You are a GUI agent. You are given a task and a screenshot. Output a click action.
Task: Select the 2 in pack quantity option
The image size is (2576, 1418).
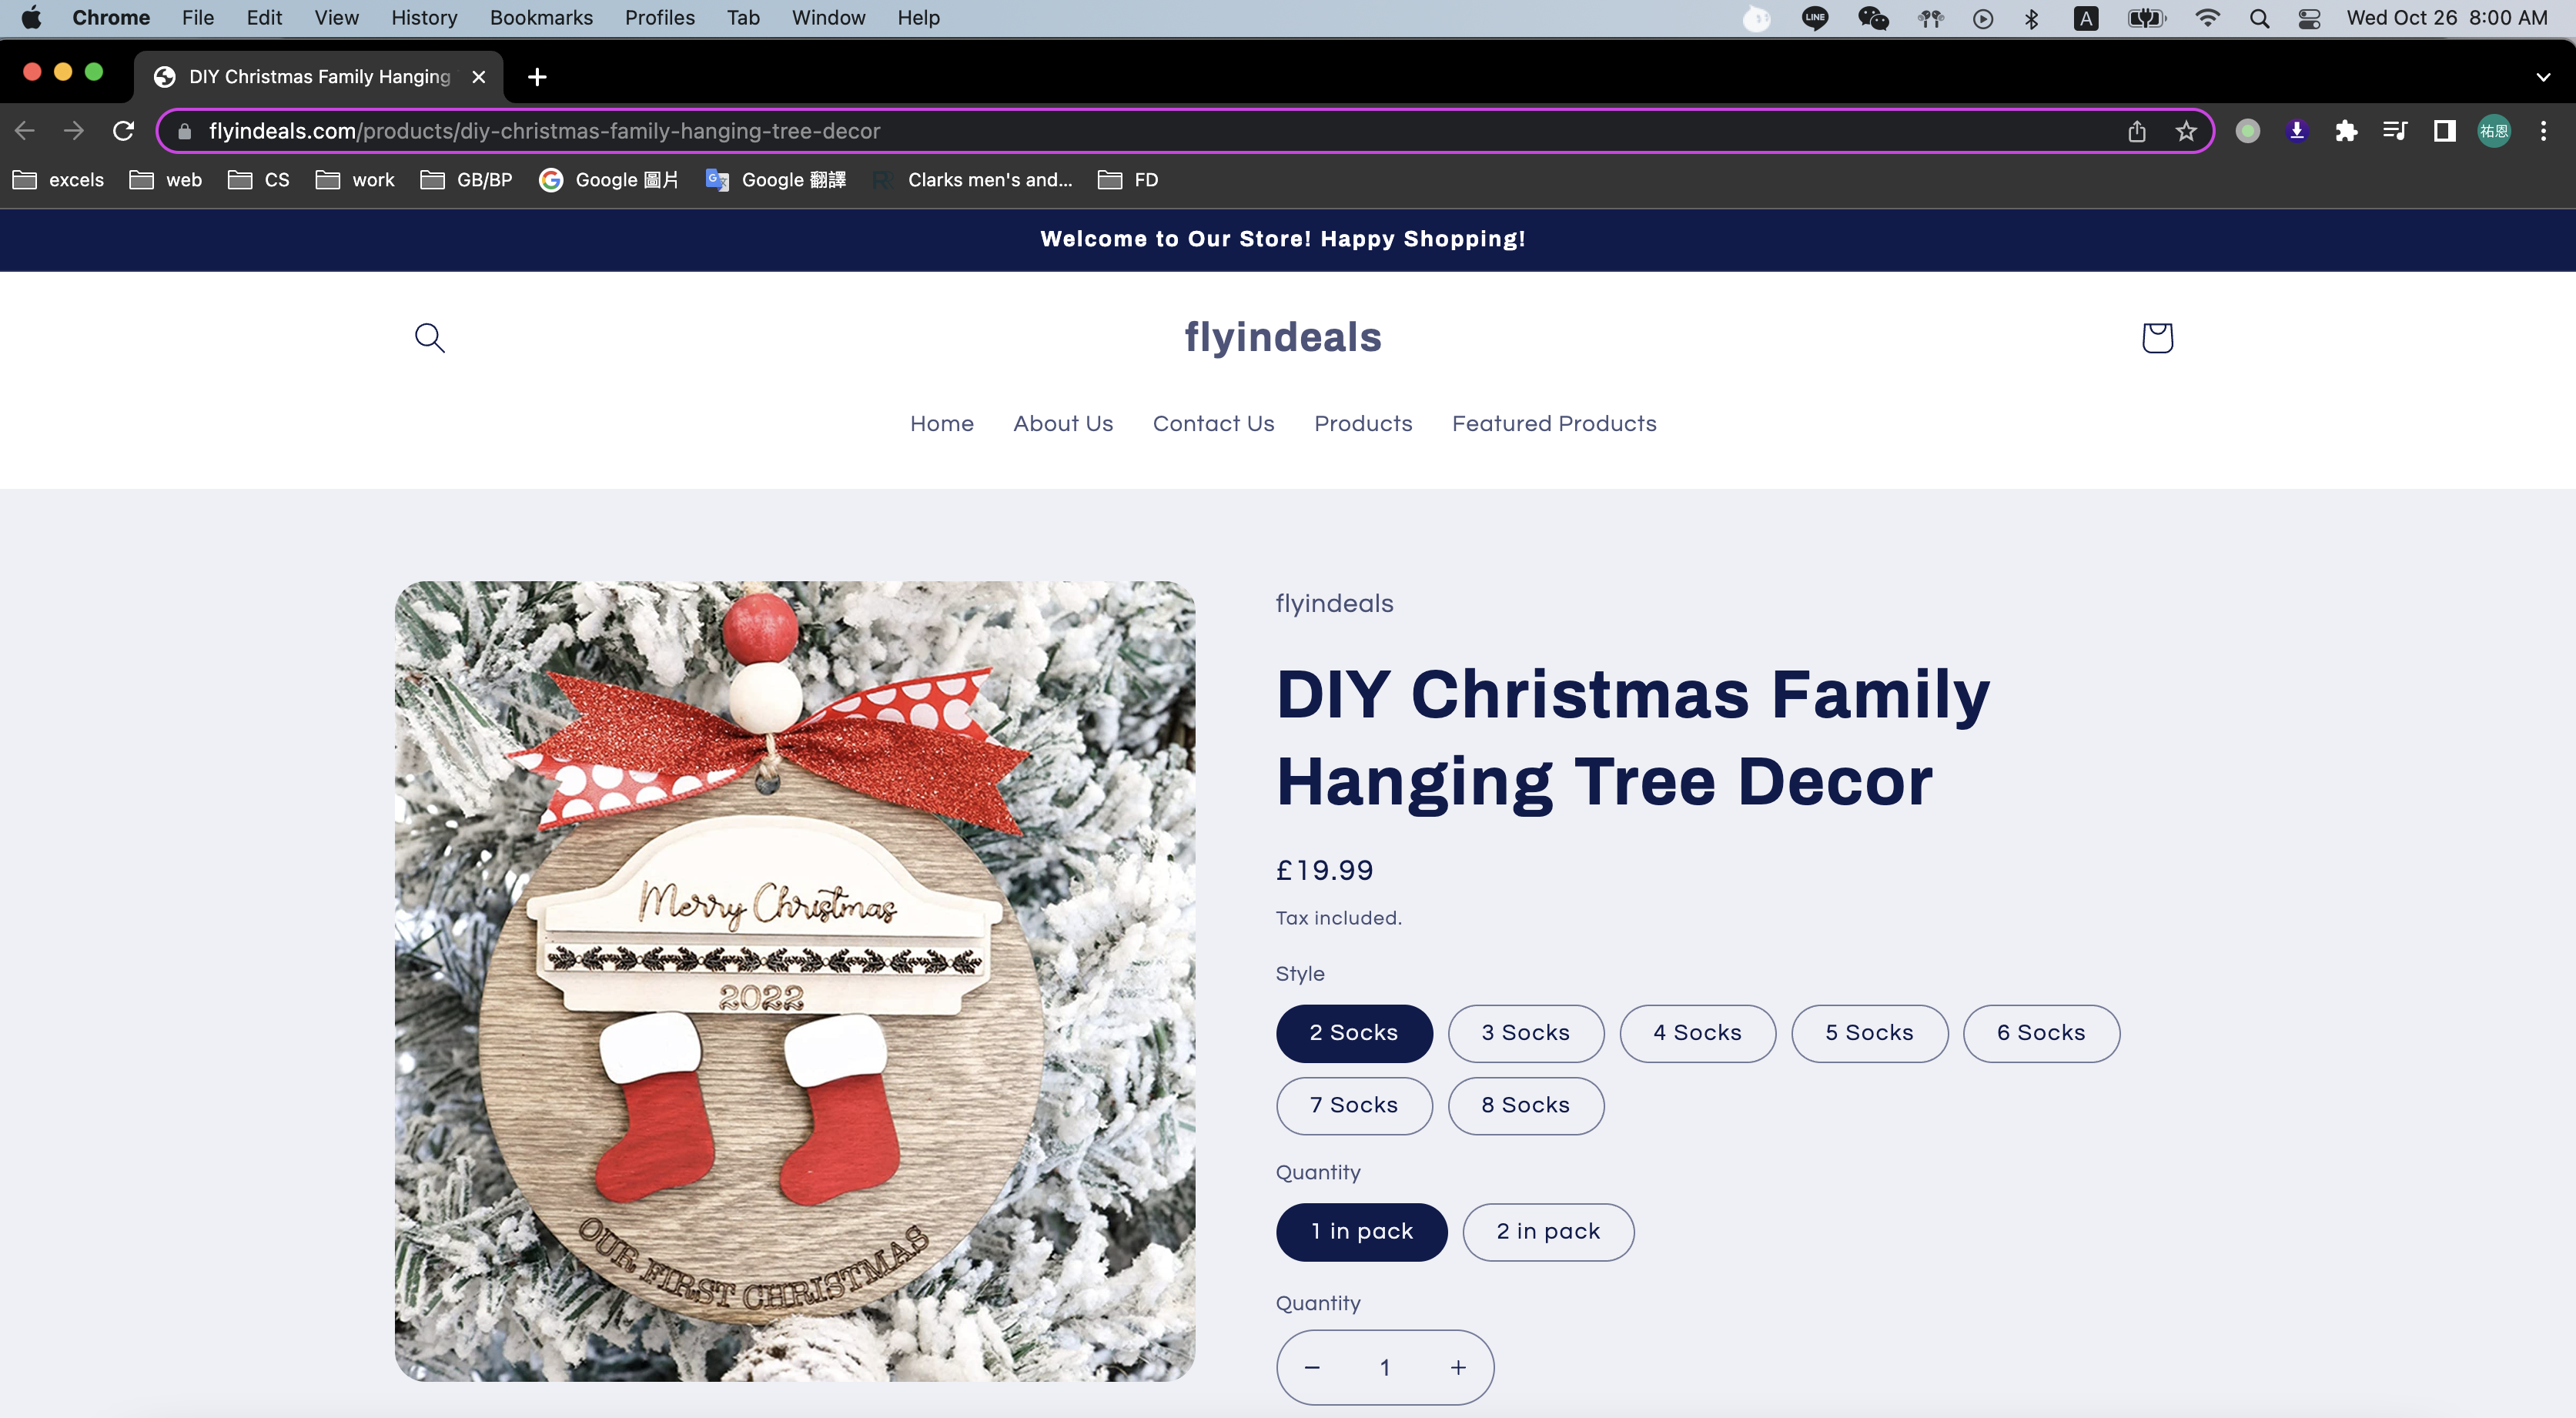1548,1232
